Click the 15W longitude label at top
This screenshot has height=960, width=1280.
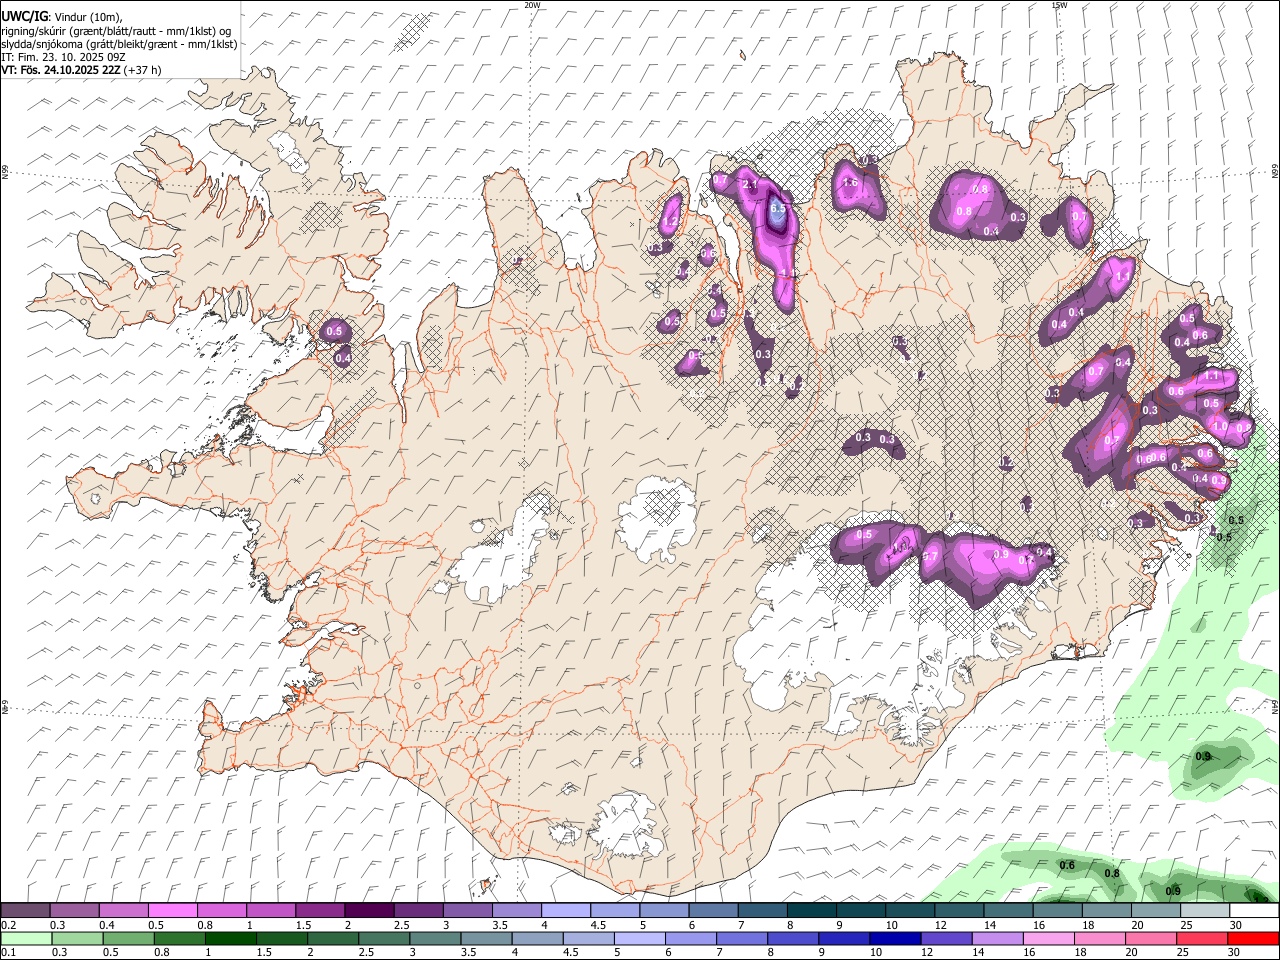(1059, 5)
